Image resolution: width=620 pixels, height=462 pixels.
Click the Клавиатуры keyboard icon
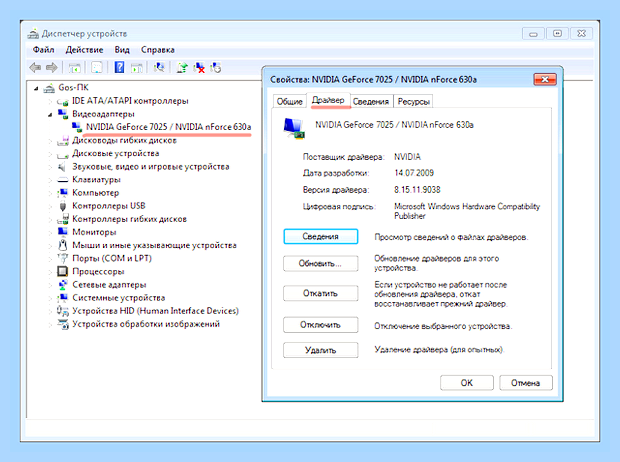click(63, 180)
